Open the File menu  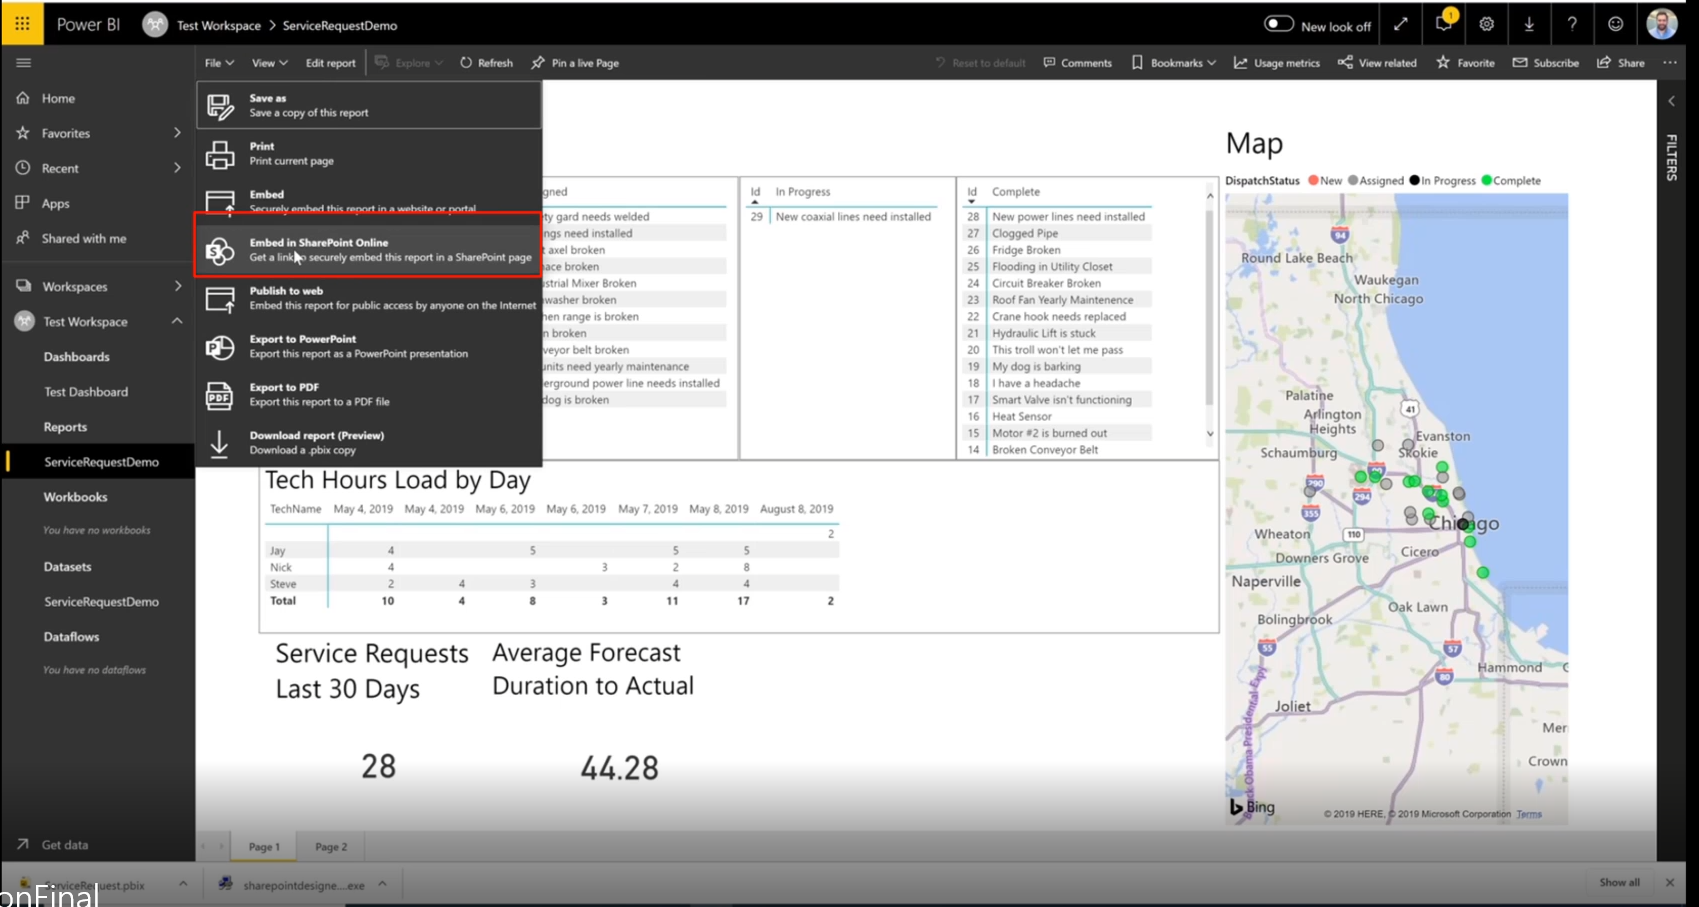[x=219, y=63]
